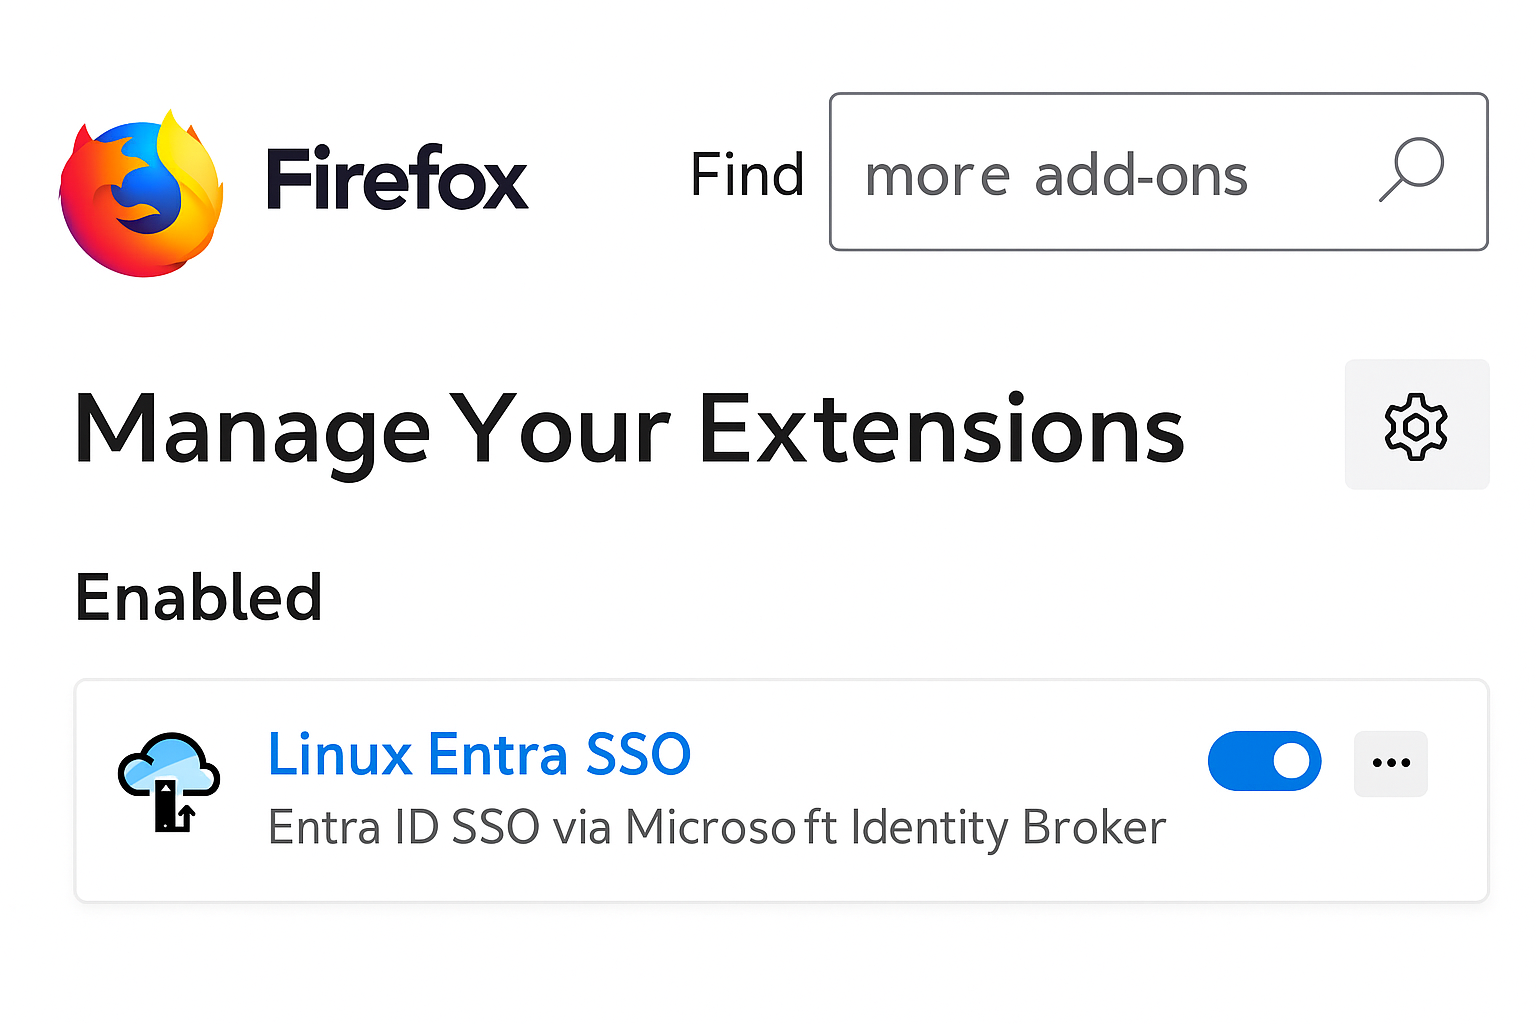1536x1024 pixels.
Task: Select the gear icon beside Manage Your Extensions
Action: (x=1416, y=425)
